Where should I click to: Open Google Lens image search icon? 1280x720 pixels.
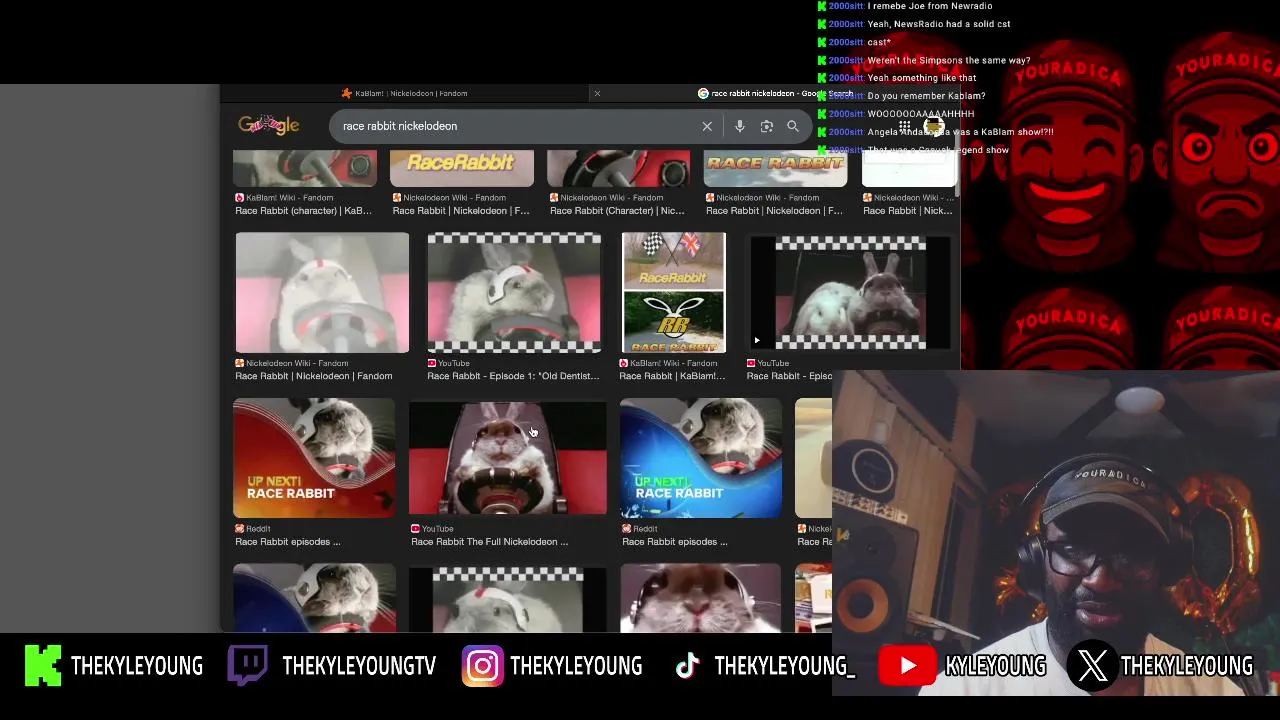coord(767,127)
